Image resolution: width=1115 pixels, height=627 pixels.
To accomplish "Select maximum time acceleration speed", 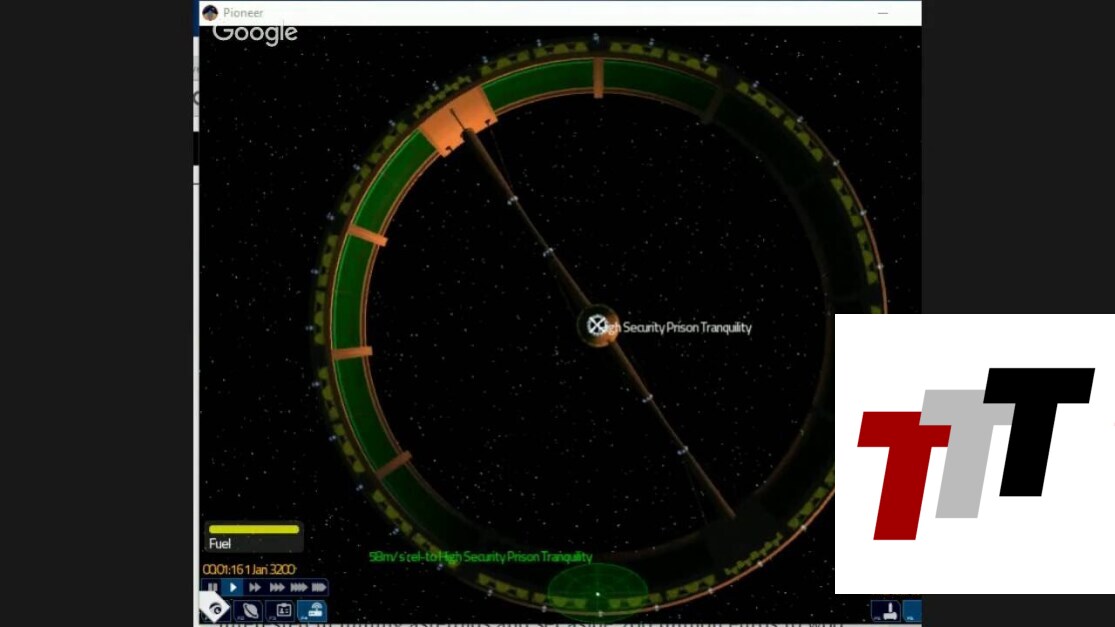I will coord(319,588).
